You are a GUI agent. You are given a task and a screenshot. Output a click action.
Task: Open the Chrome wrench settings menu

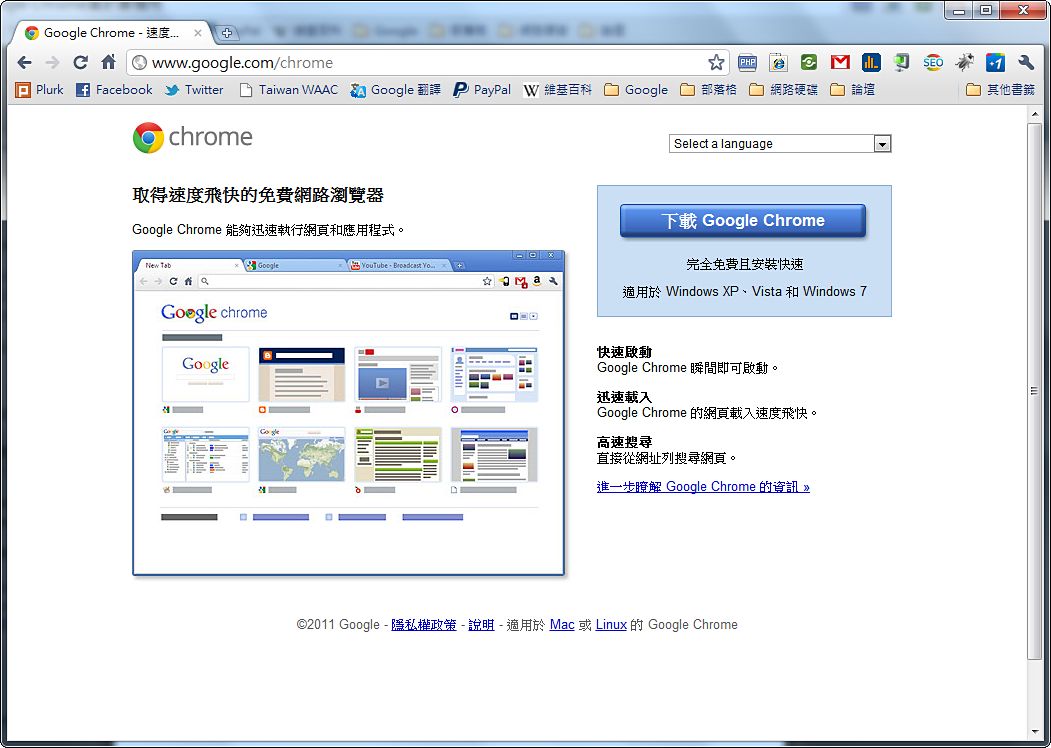1026,62
